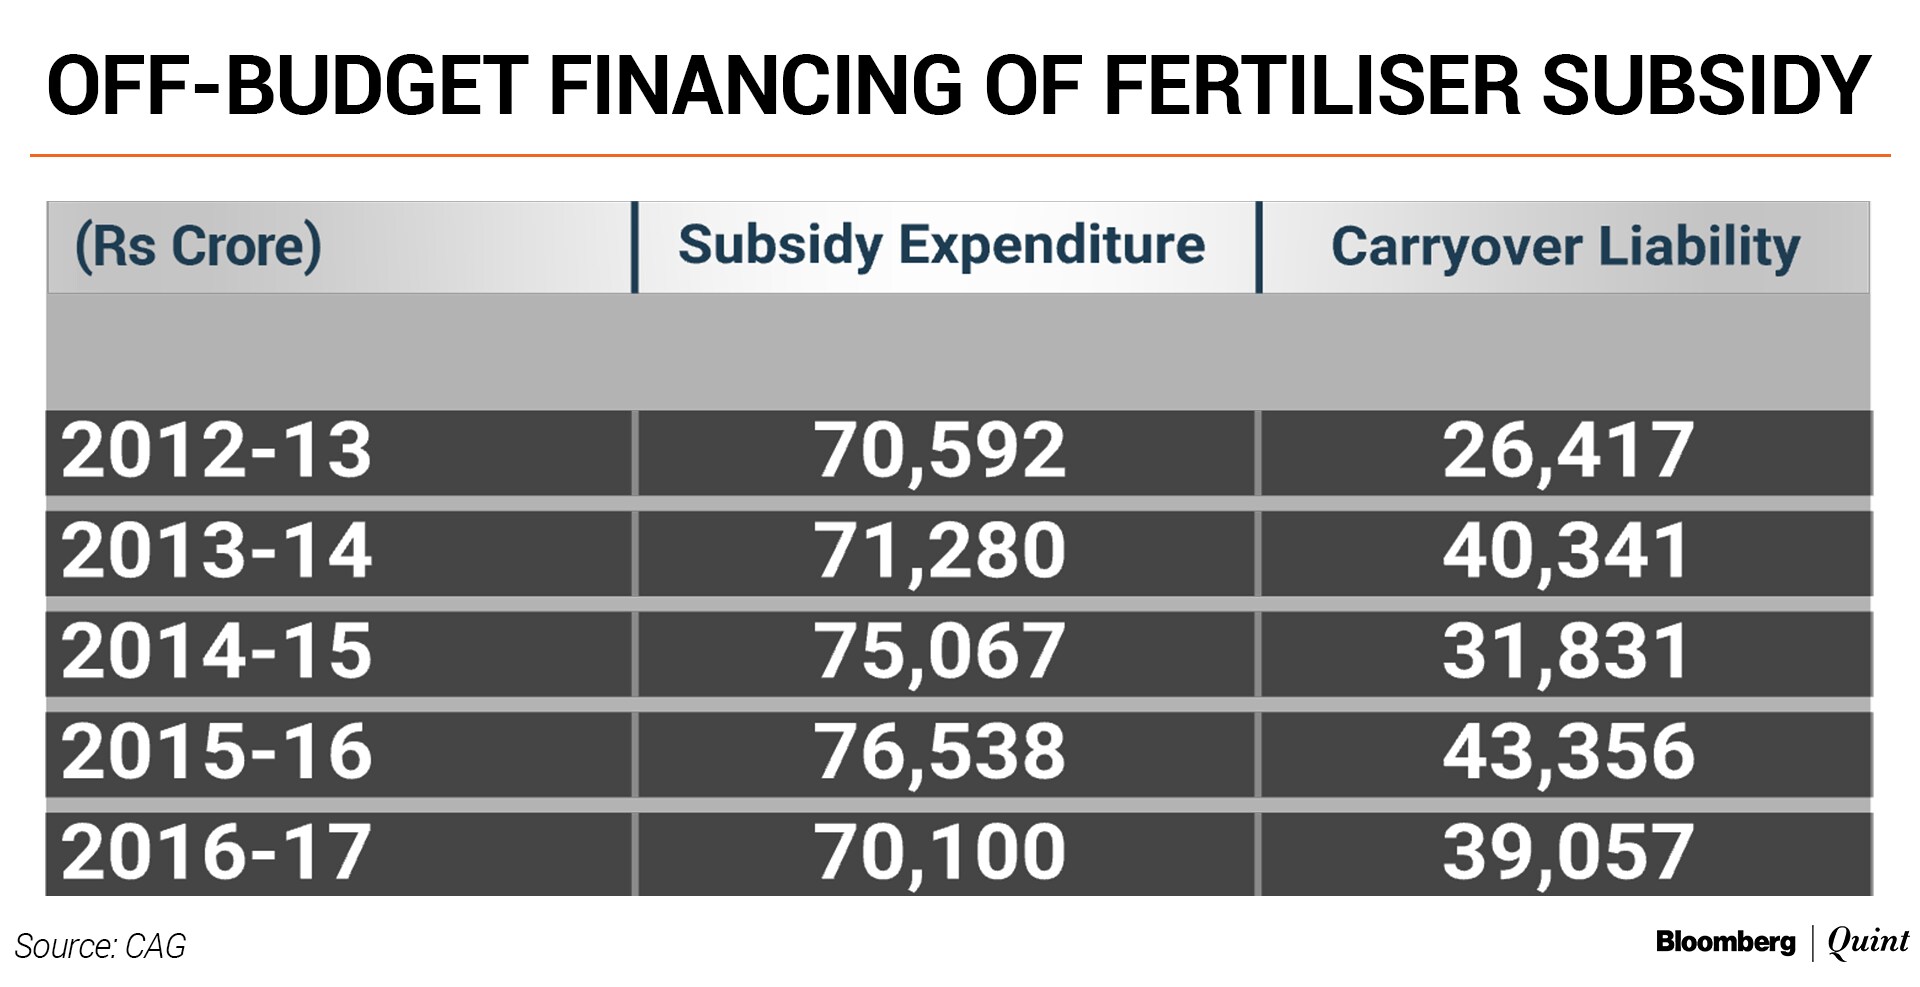Click subsidy expenditure value 70,592

pyautogui.click(x=940, y=451)
